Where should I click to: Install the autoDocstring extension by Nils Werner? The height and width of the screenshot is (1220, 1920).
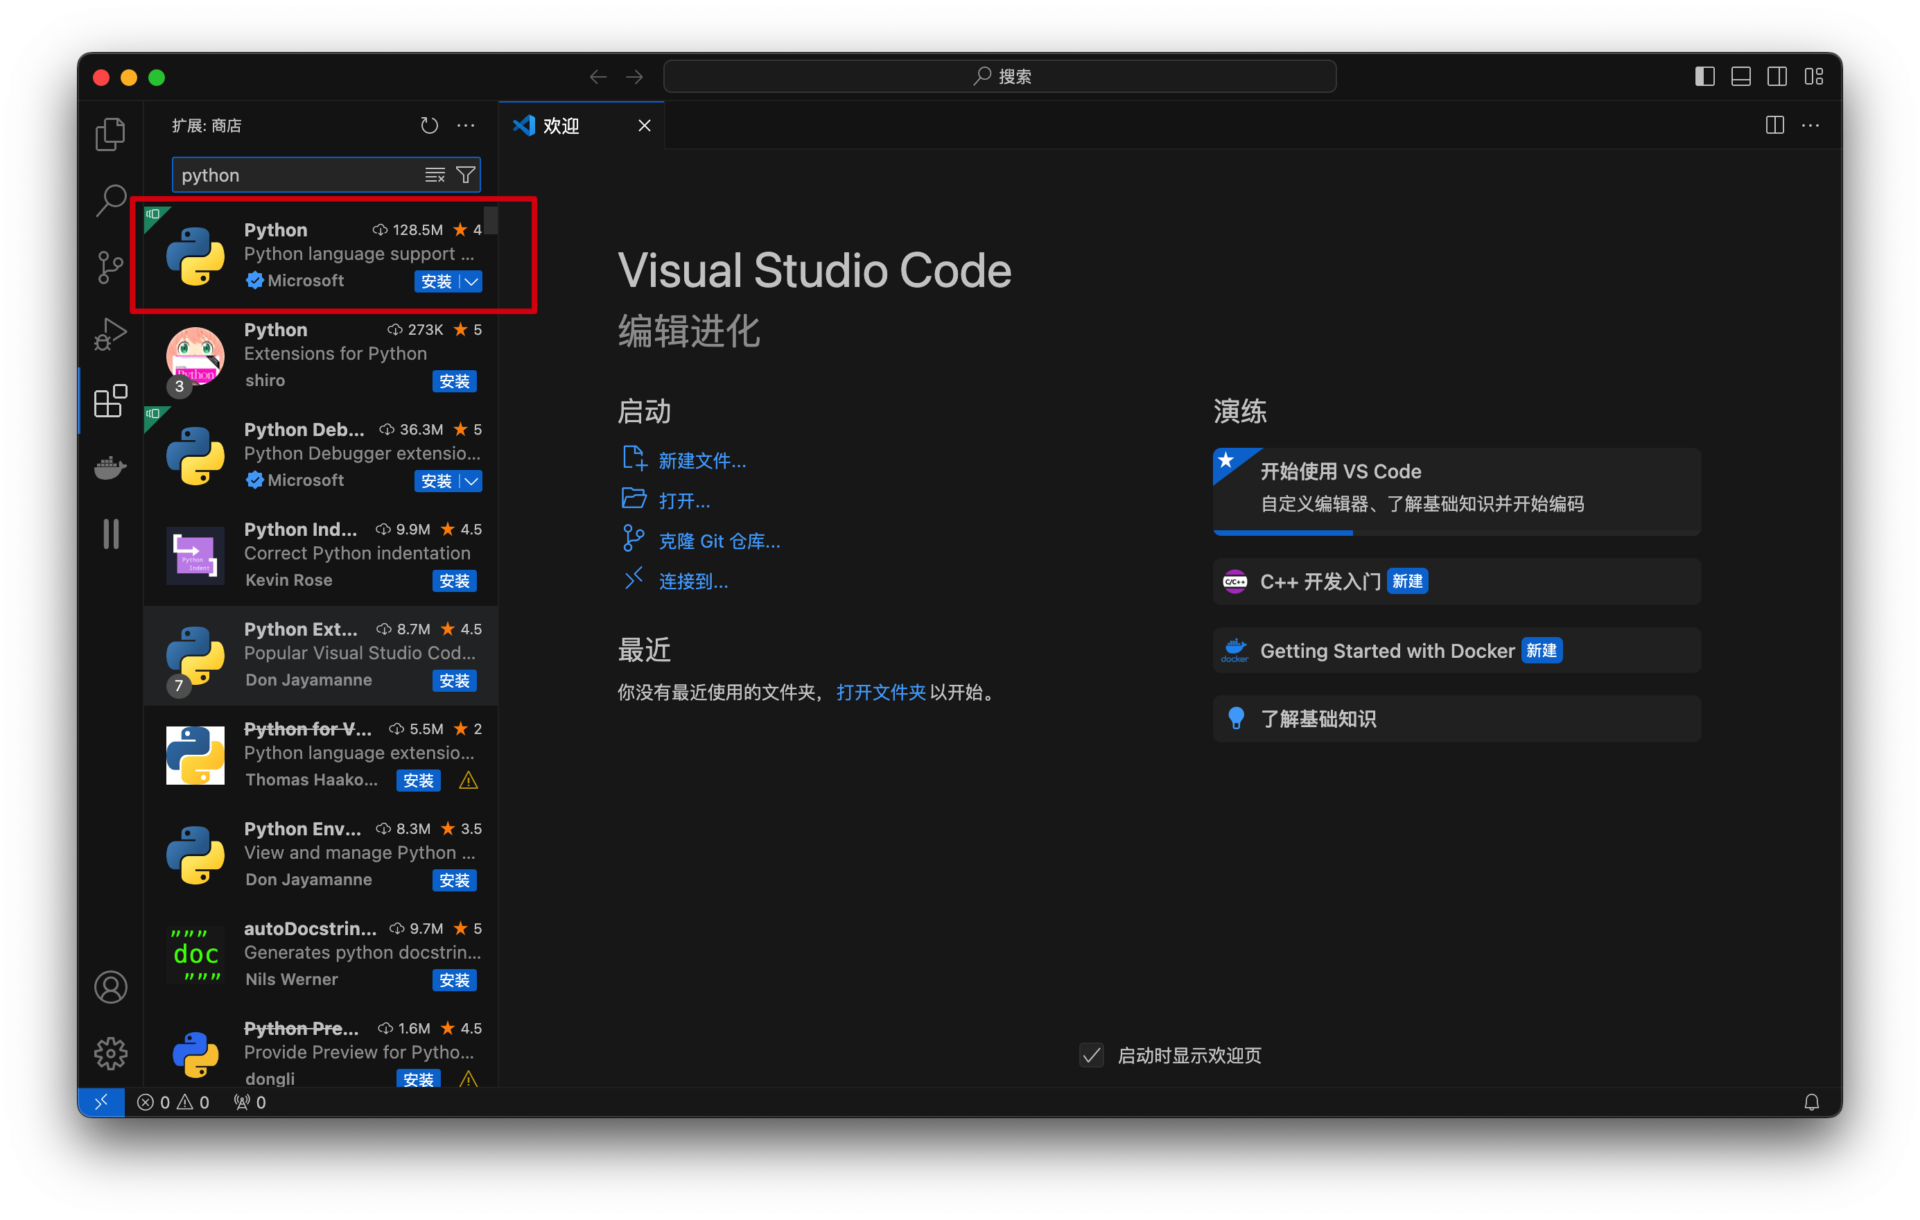(x=454, y=980)
